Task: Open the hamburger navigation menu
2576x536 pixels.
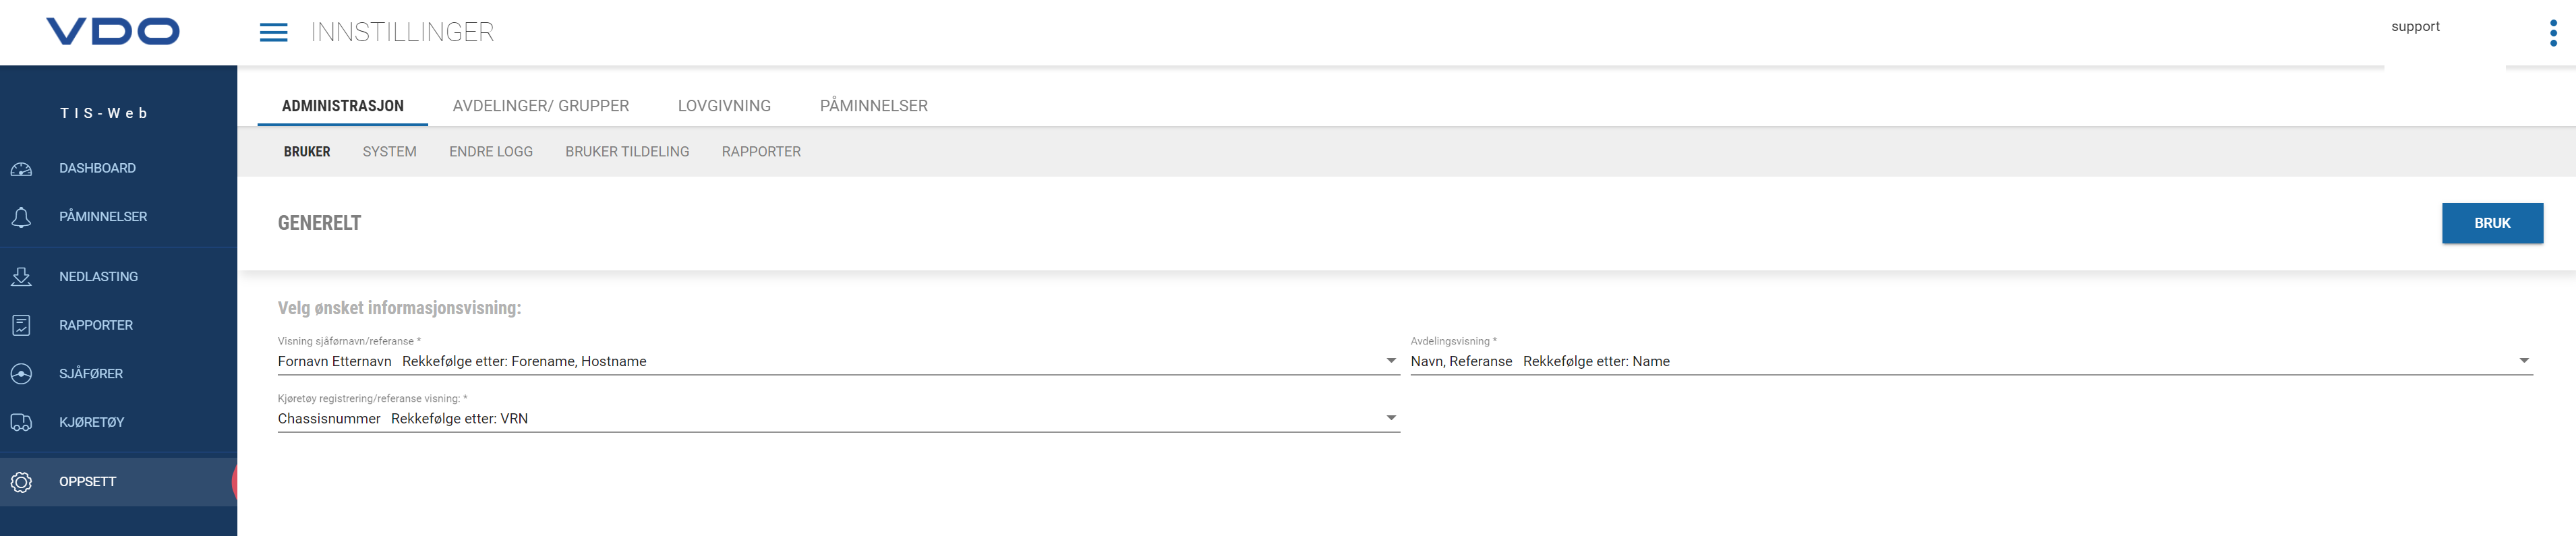Action: coord(273,32)
